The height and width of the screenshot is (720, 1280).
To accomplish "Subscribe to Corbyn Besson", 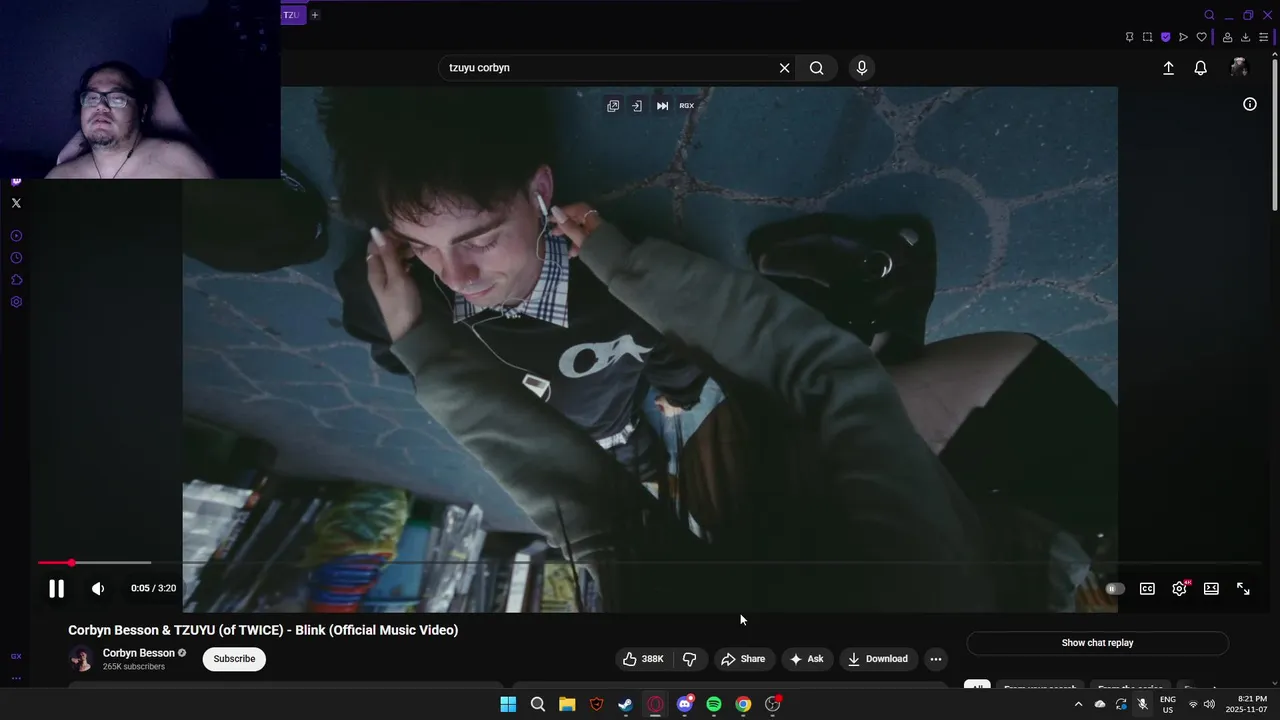I will [234, 659].
